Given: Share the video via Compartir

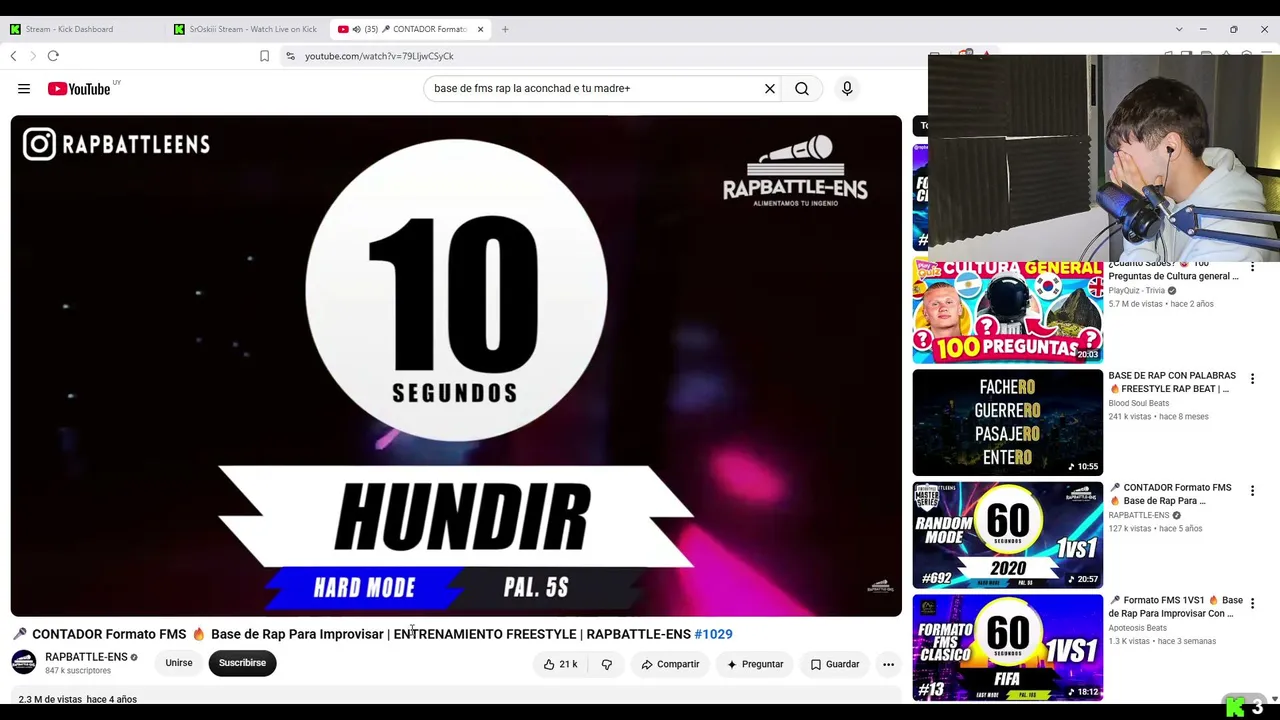Looking at the screenshot, I should tap(670, 664).
